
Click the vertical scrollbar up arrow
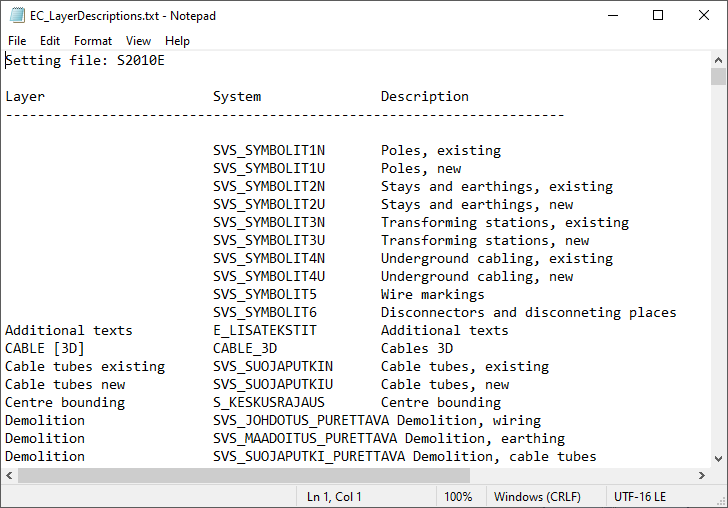[x=718, y=59]
